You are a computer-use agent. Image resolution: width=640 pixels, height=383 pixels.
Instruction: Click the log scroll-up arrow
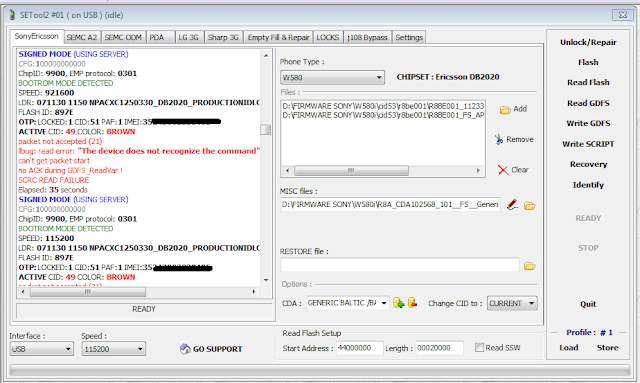coord(266,55)
